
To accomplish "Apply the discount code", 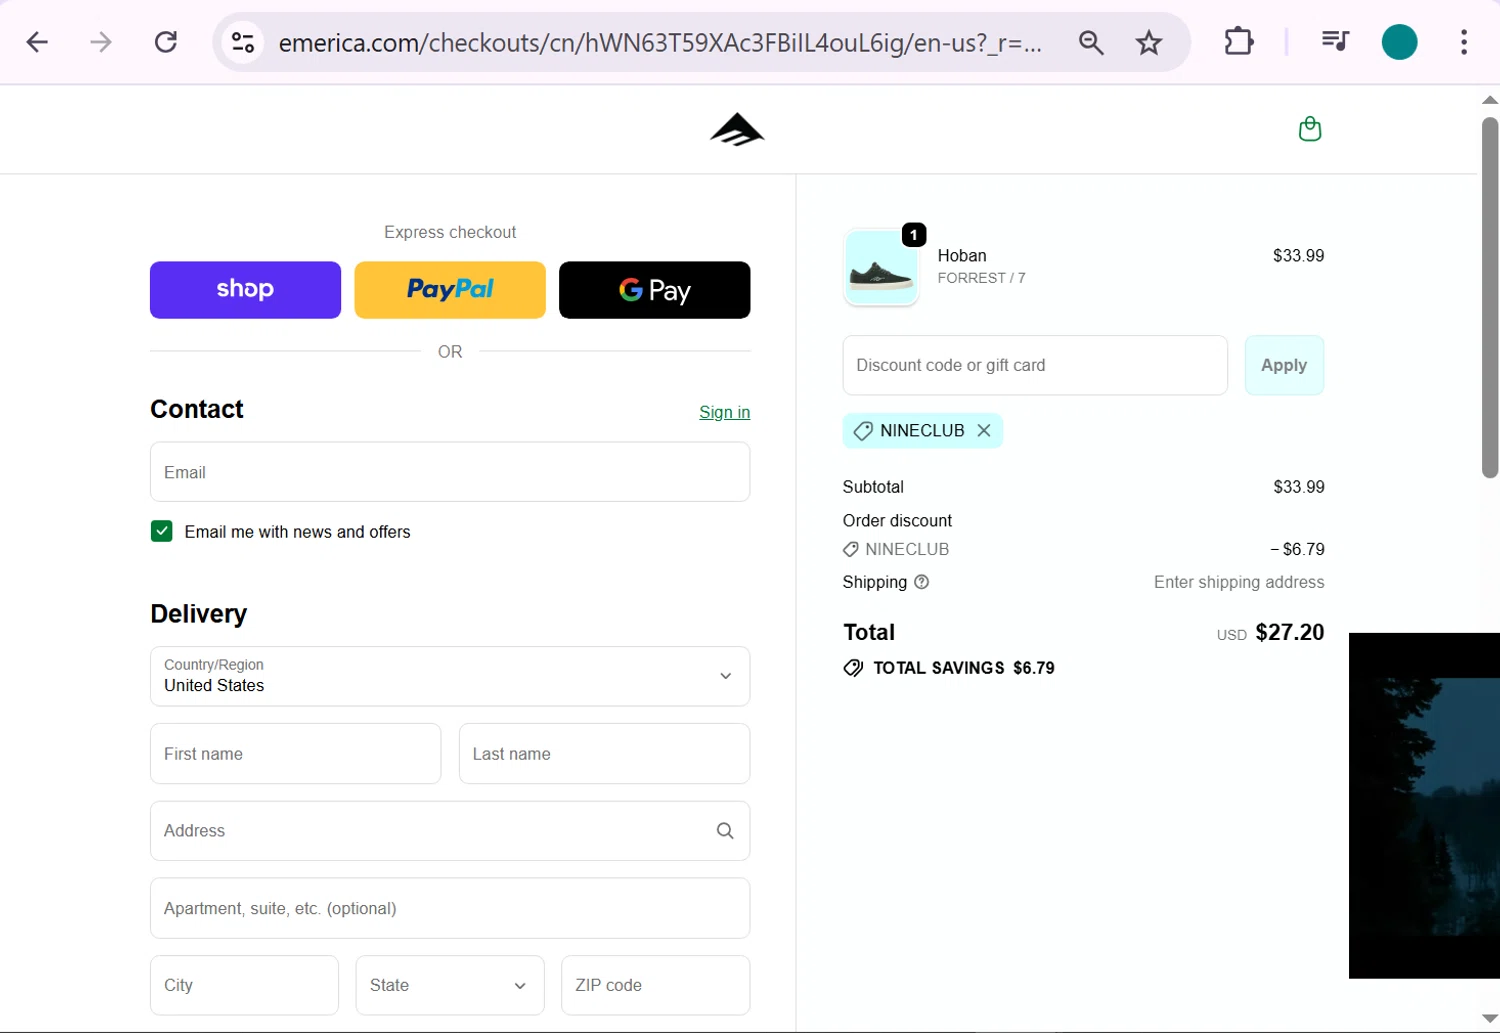I will [x=1284, y=365].
